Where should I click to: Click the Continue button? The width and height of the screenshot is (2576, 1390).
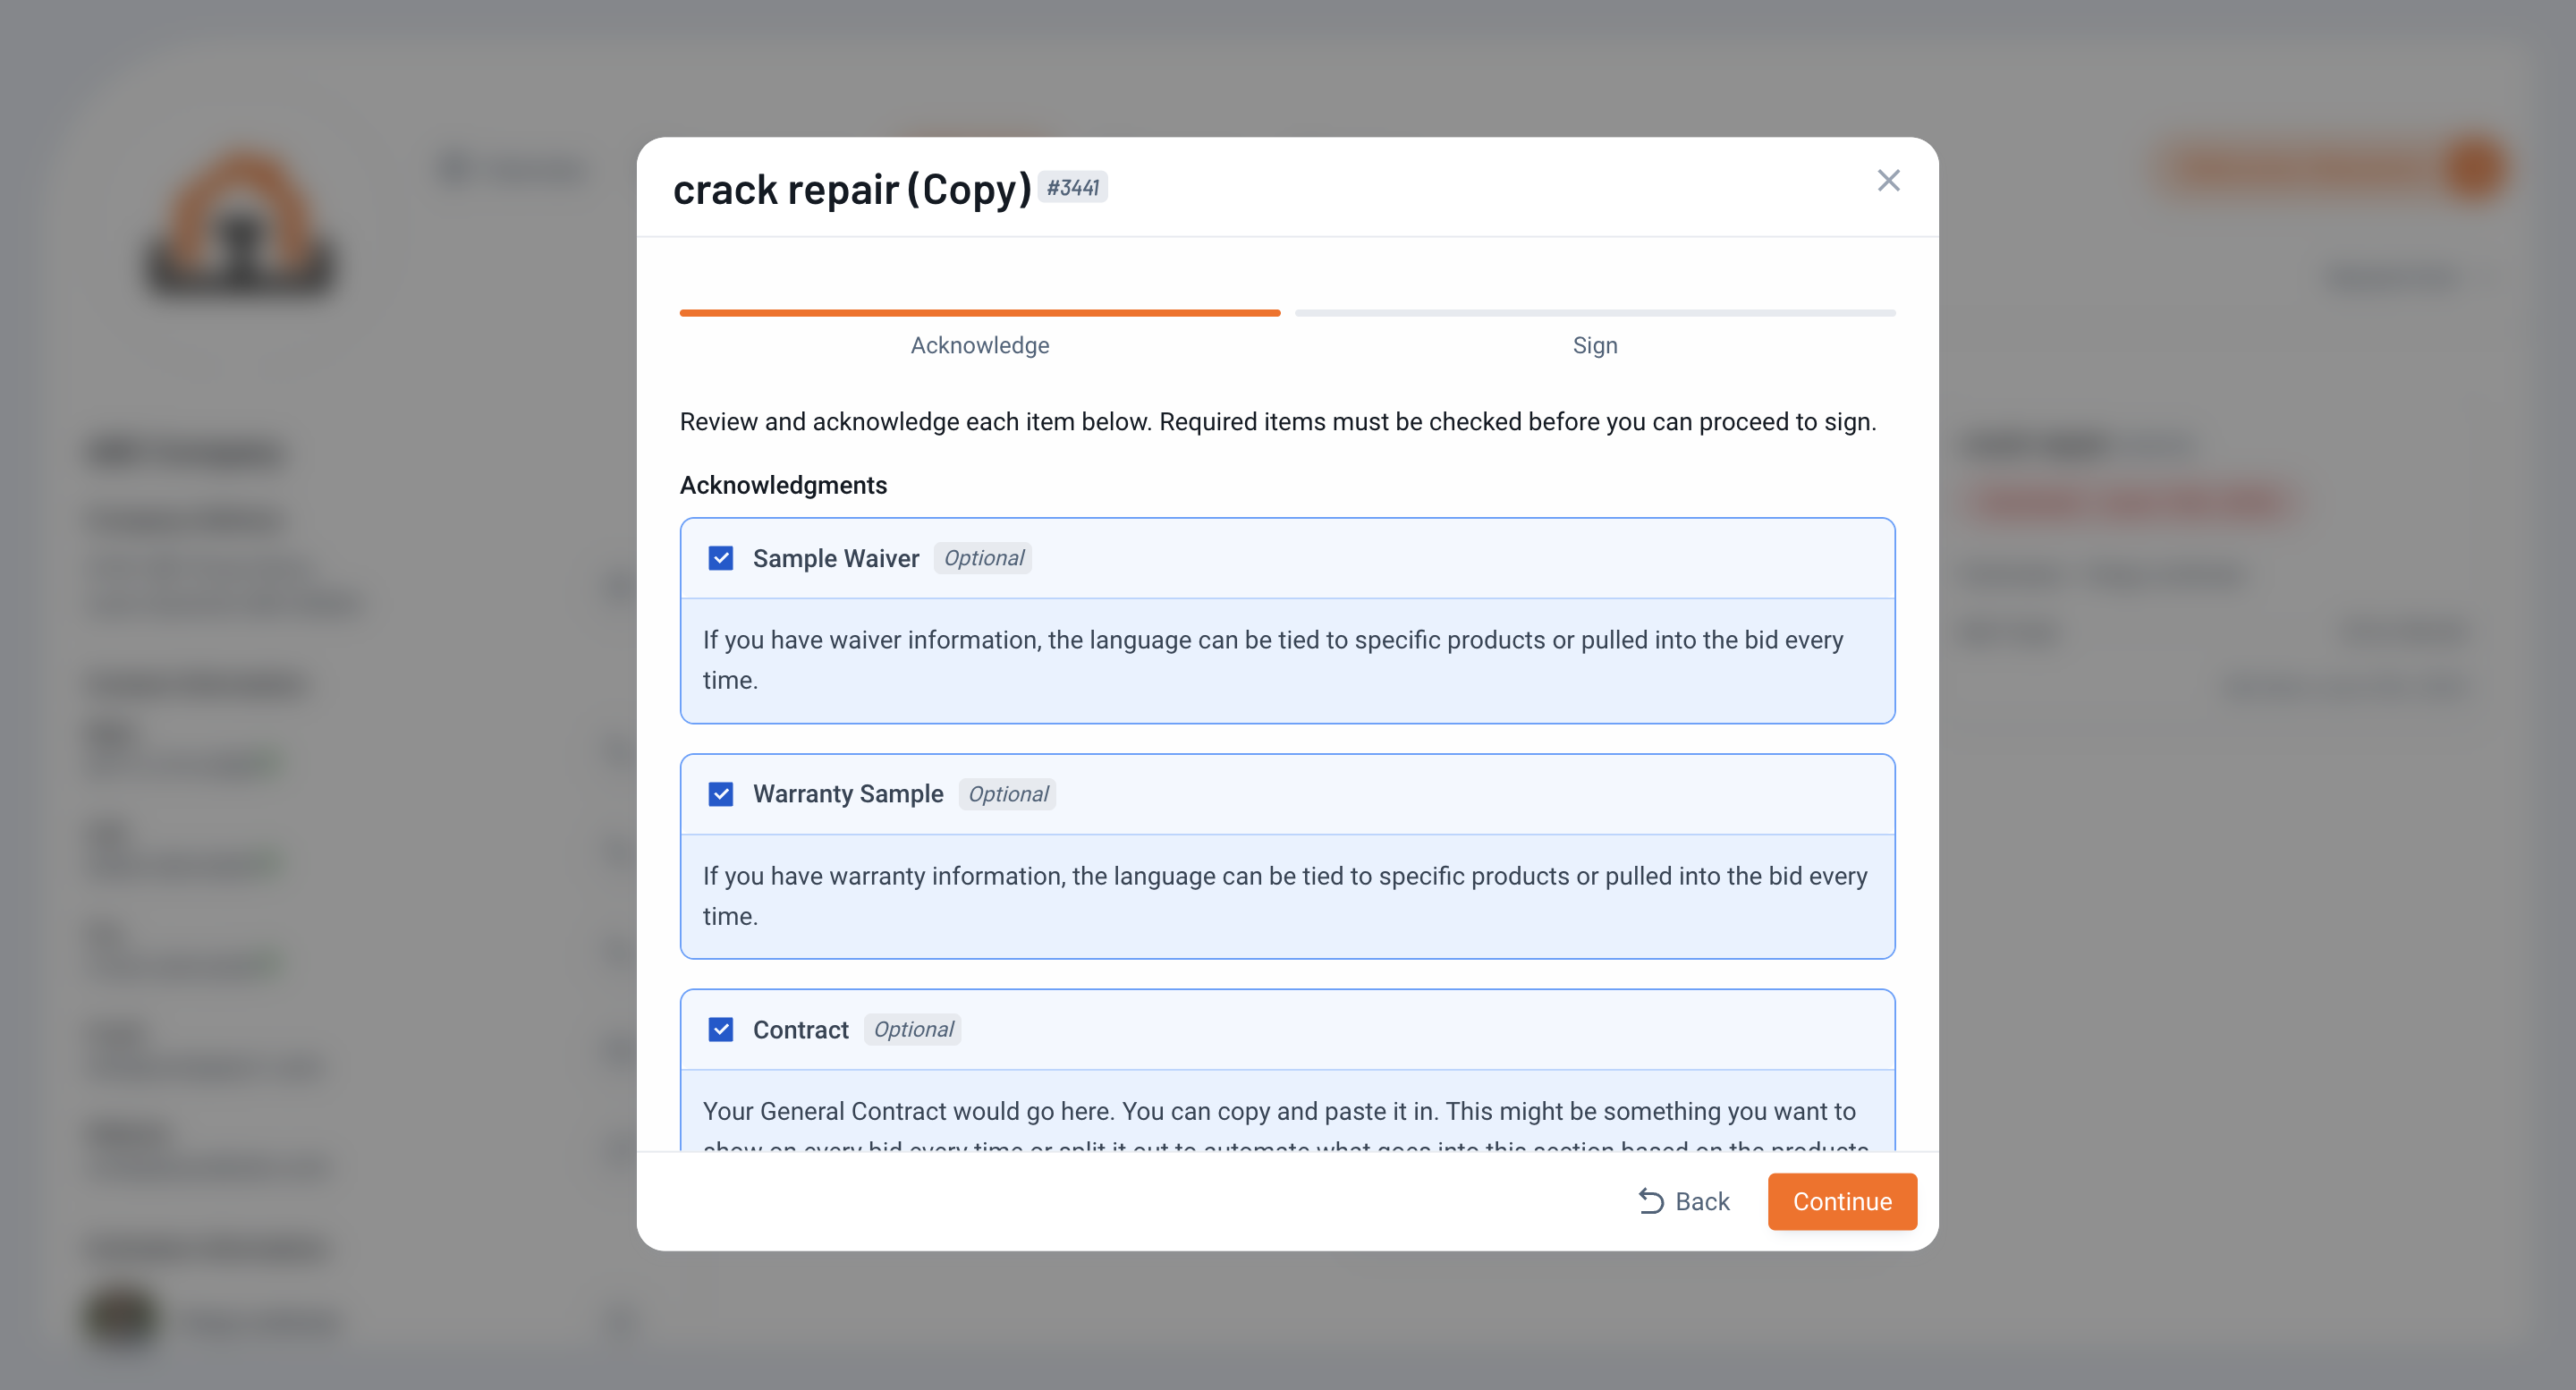pyautogui.click(x=1842, y=1201)
